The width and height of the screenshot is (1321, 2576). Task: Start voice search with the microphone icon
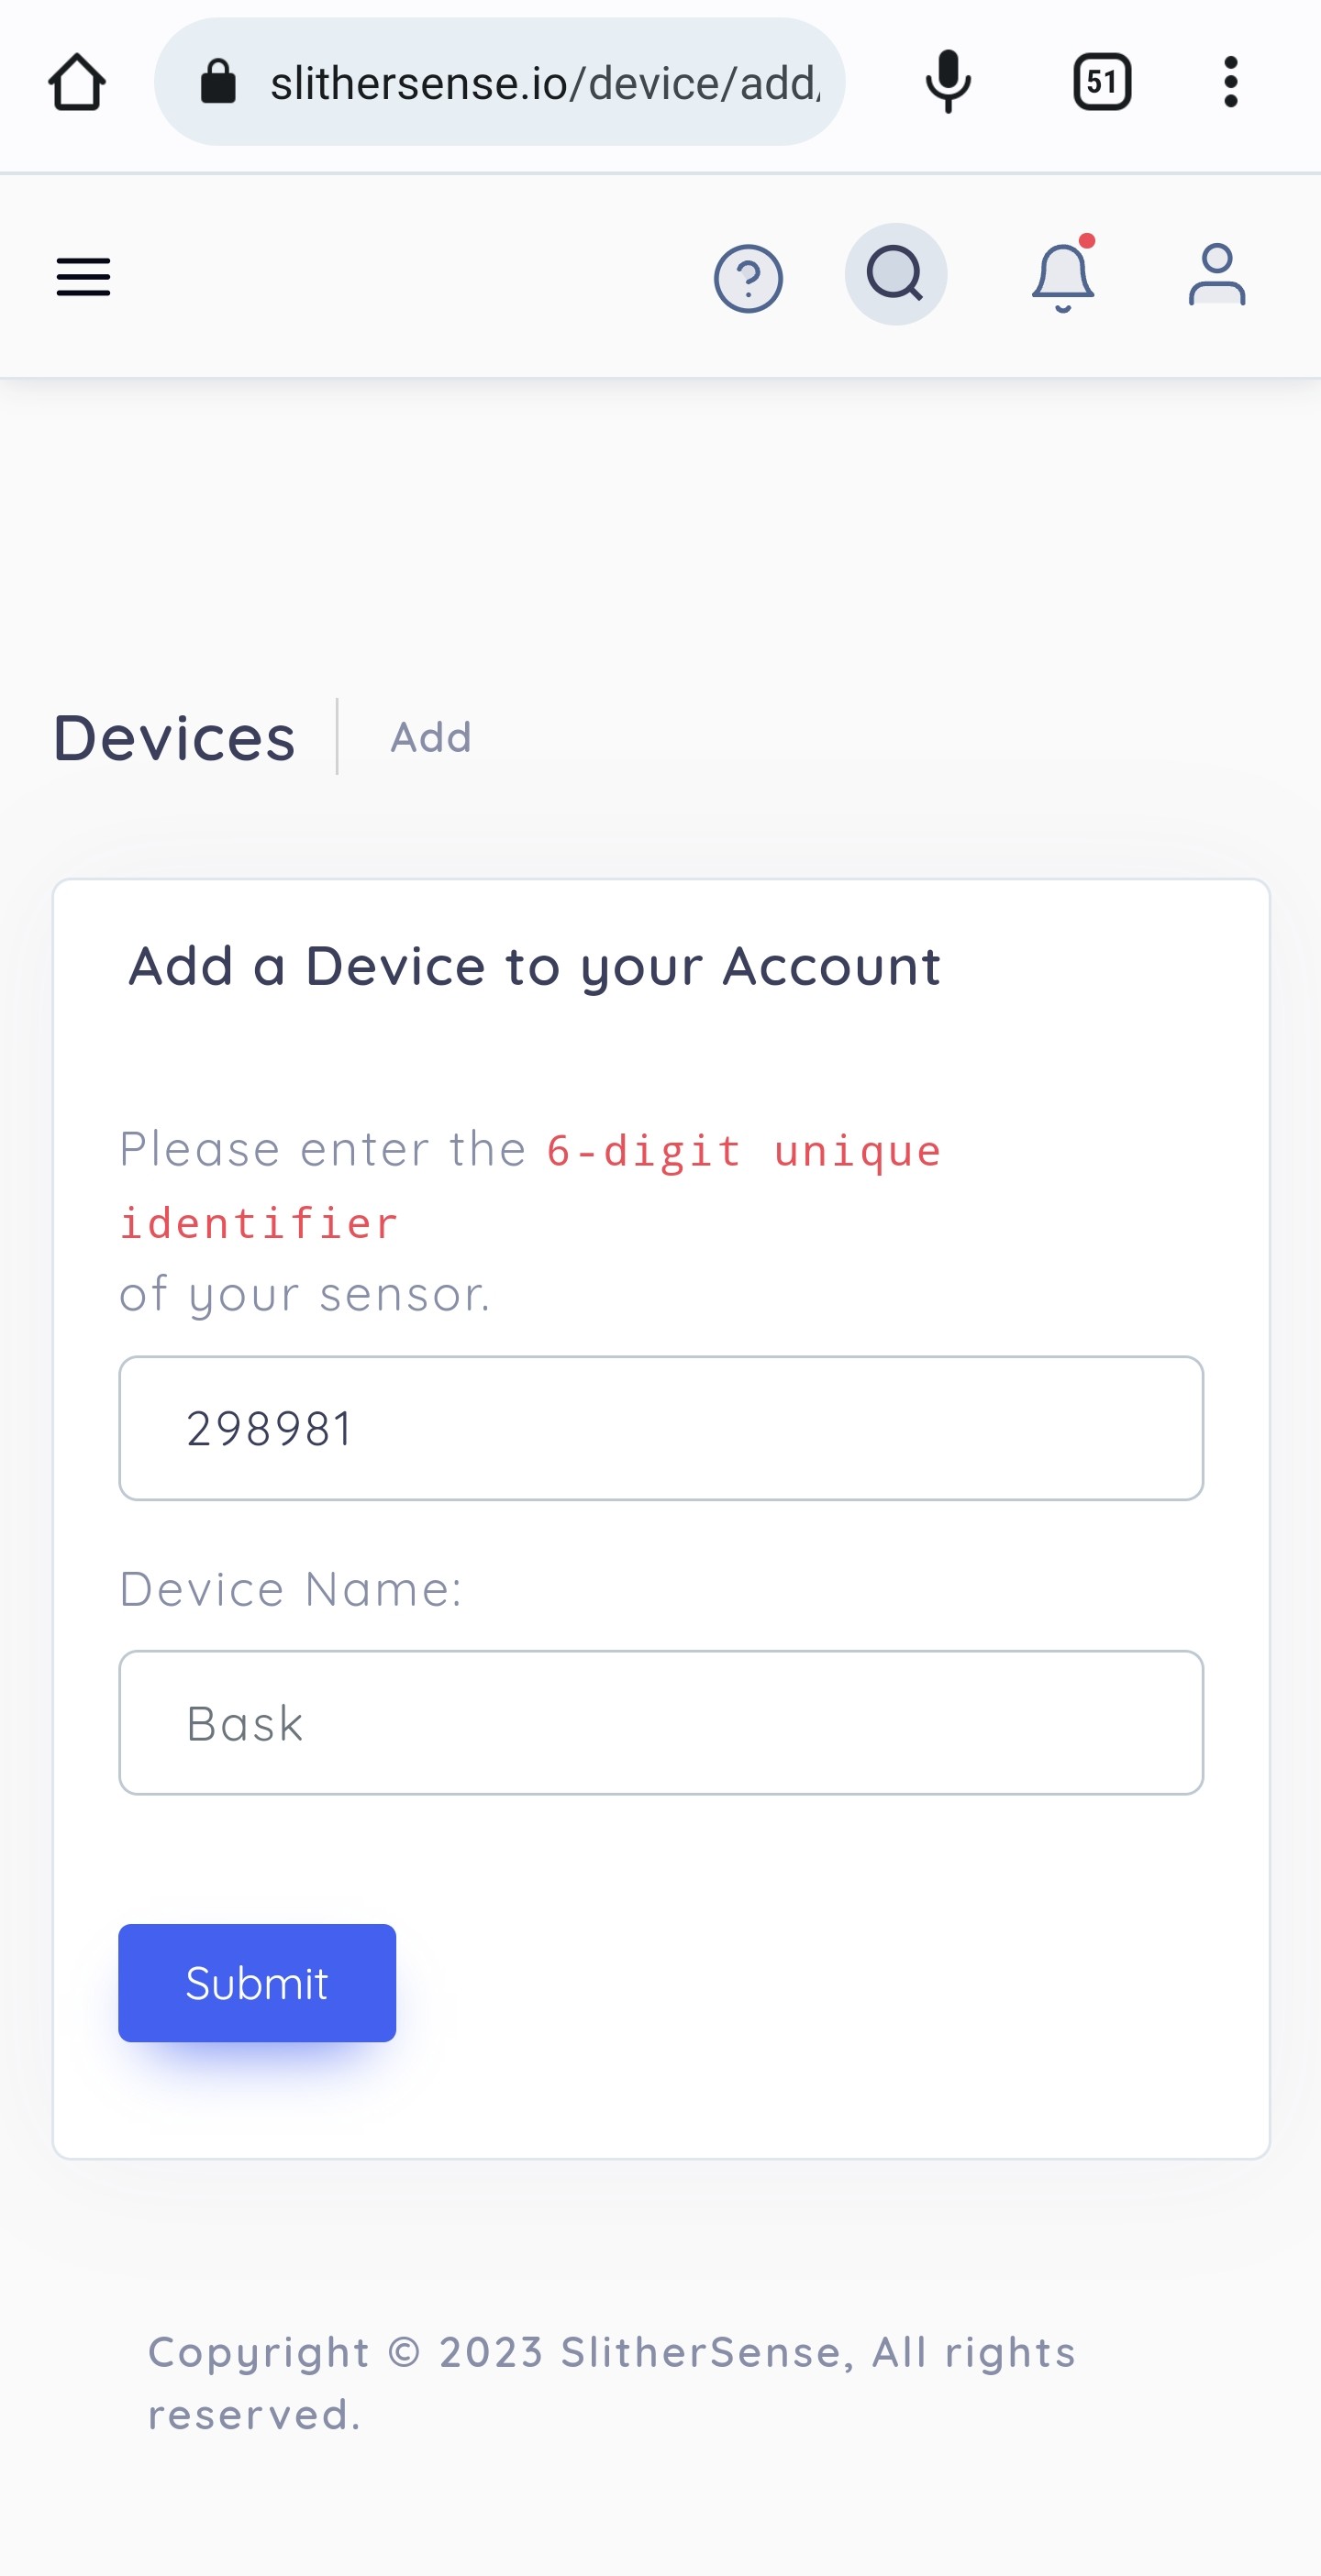pyautogui.click(x=946, y=81)
